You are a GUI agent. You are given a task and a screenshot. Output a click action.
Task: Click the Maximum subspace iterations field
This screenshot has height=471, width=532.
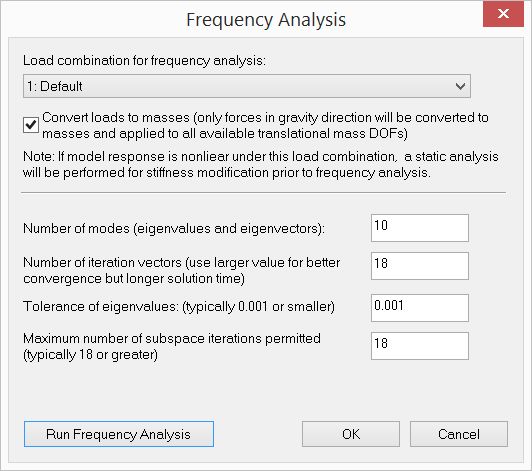coord(420,346)
